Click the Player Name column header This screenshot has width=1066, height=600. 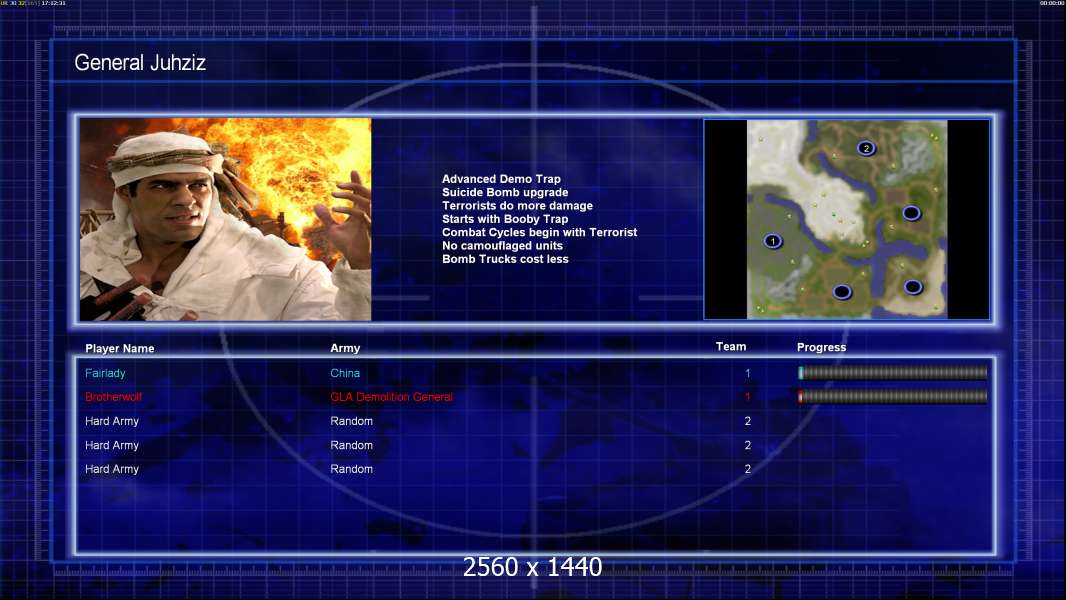click(120, 349)
